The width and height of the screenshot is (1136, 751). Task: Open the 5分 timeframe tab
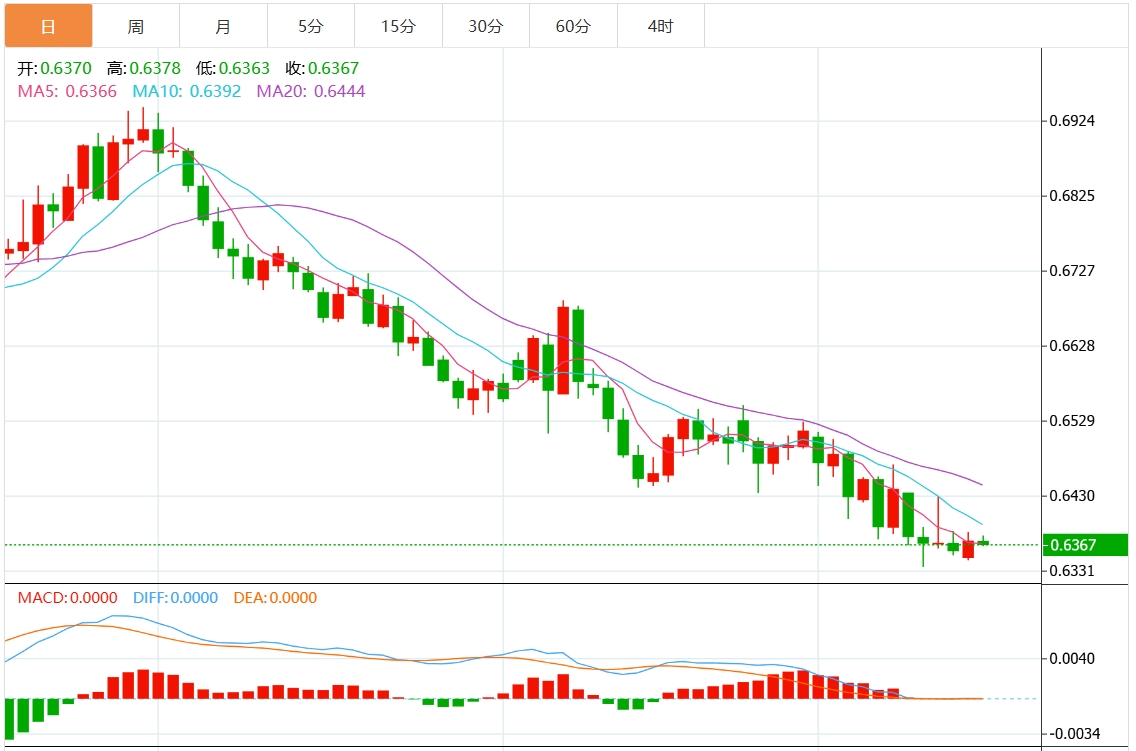pos(311,26)
